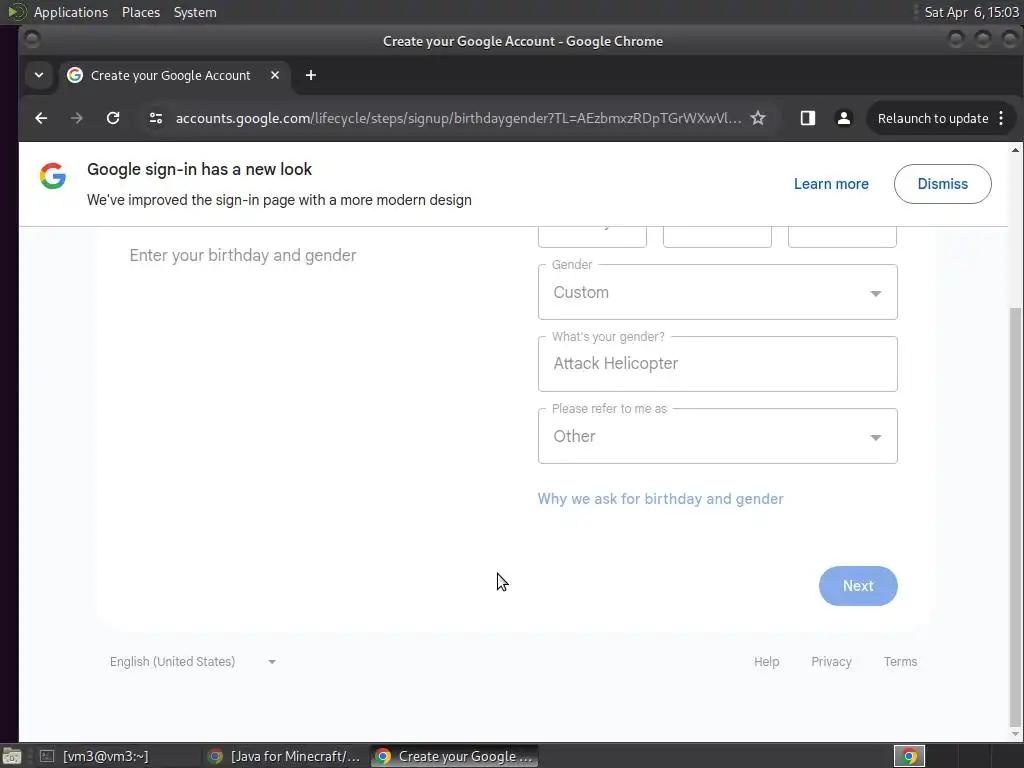
Task: Open the Terms link
Action: tap(901, 662)
